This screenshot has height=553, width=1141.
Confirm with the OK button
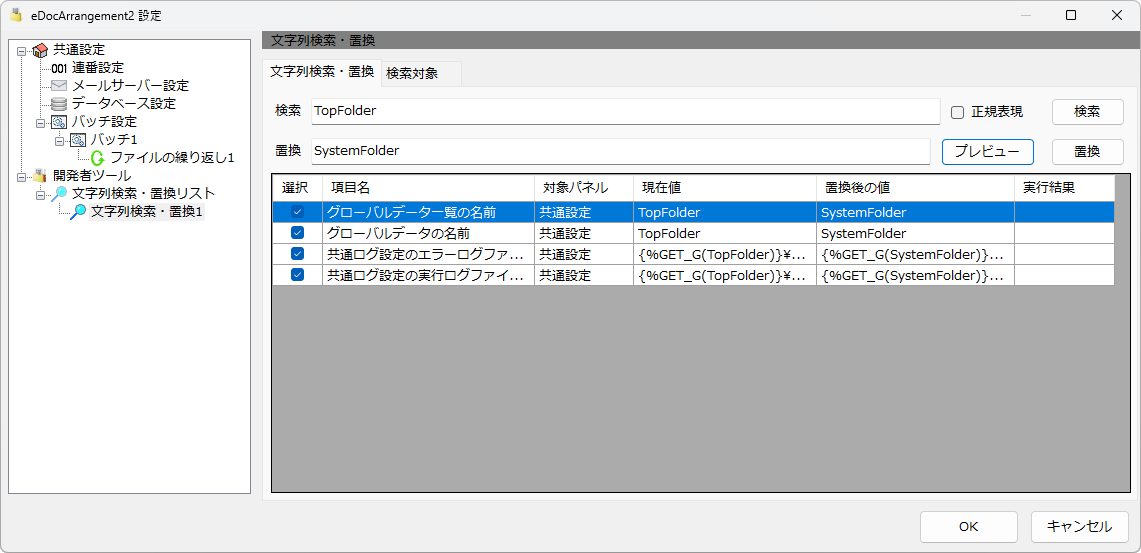(x=969, y=527)
